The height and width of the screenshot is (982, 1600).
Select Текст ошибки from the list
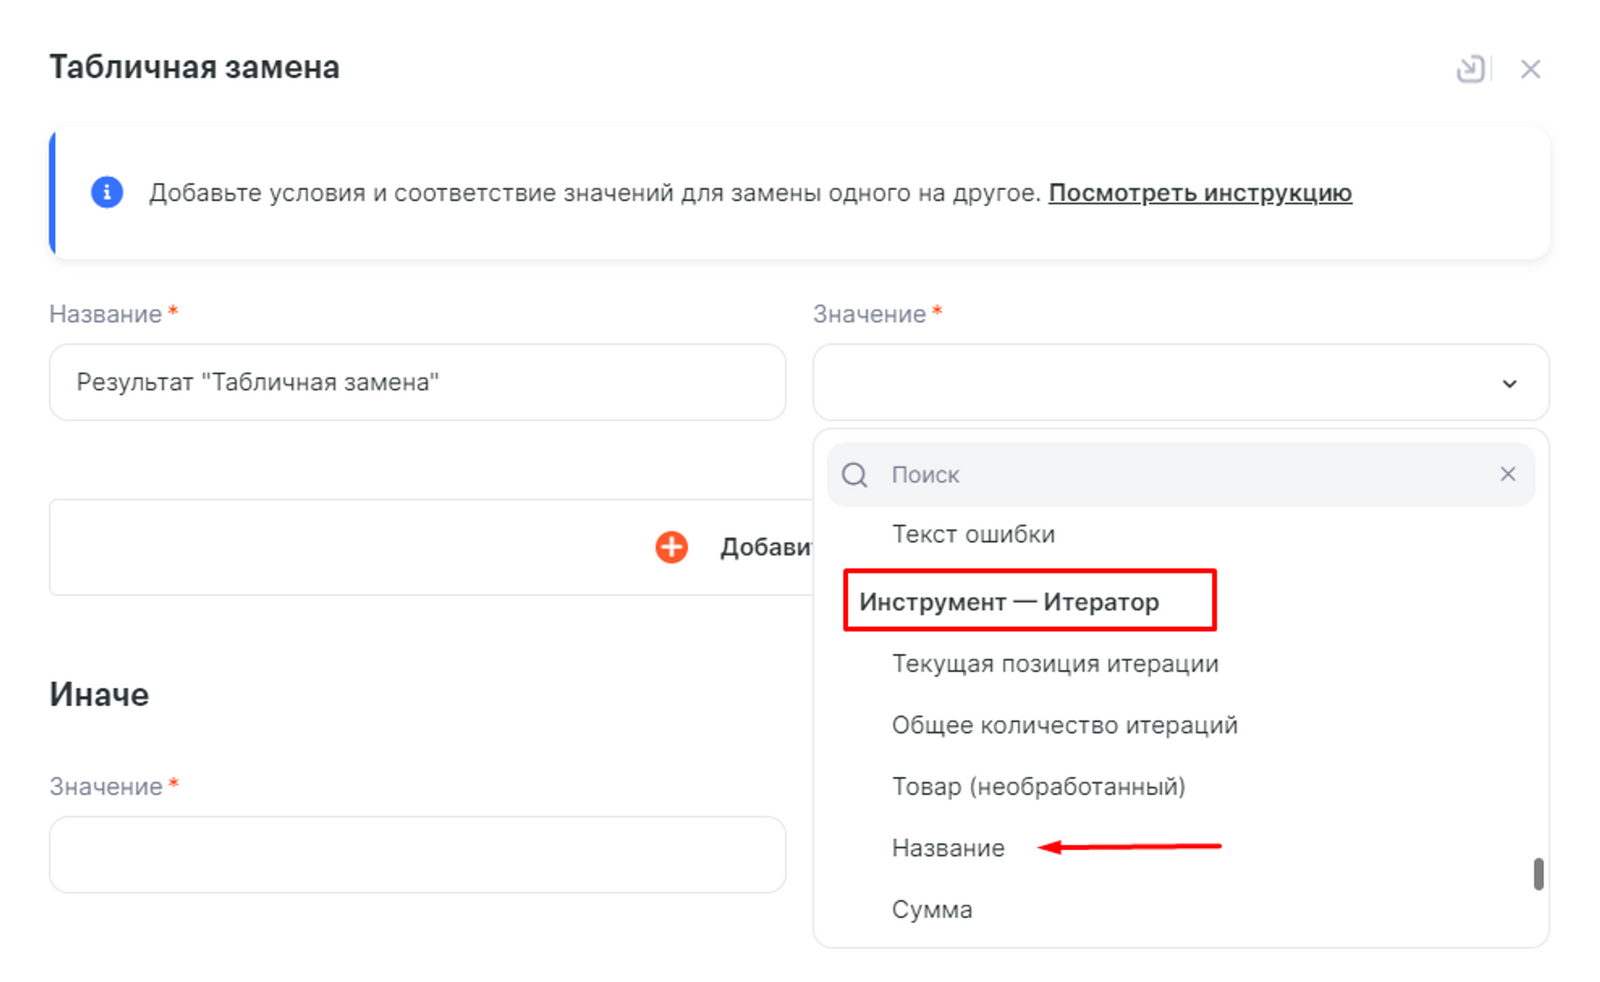[x=973, y=534]
